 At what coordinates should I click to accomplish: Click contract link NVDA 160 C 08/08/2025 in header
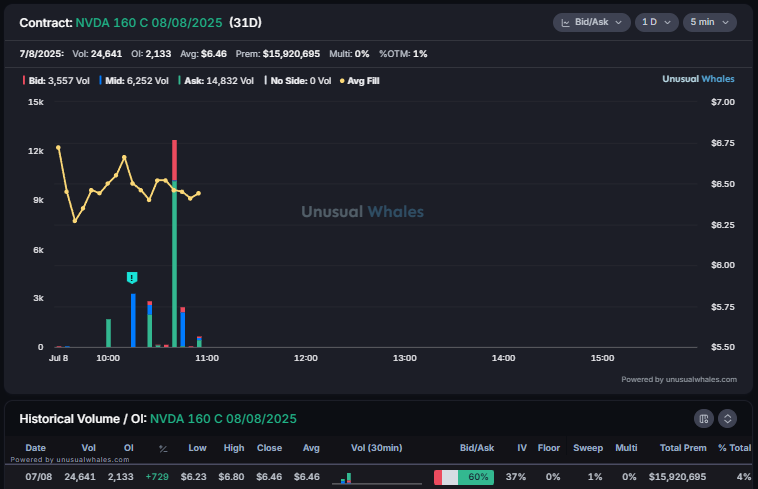point(149,23)
